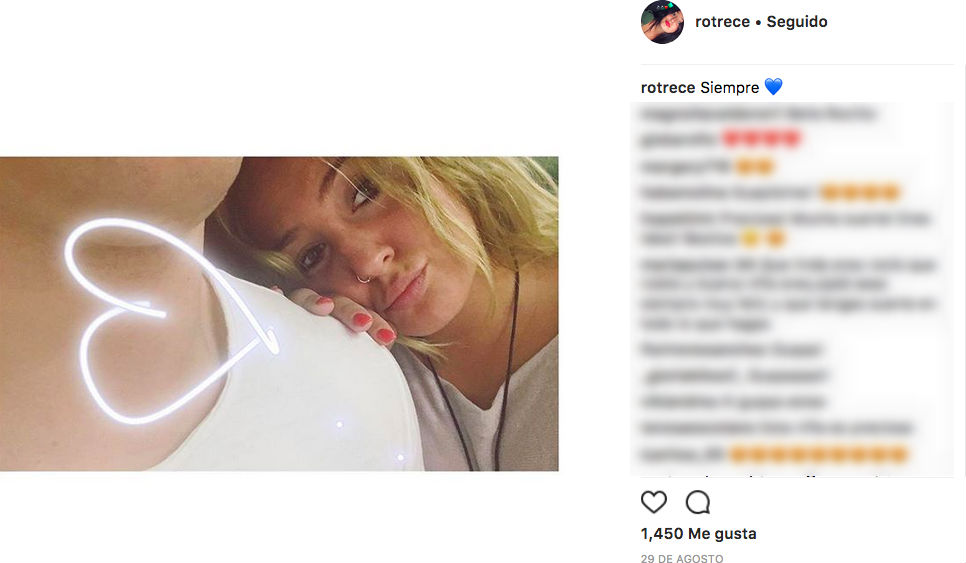Click the caption word Siempre

click(729, 88)
